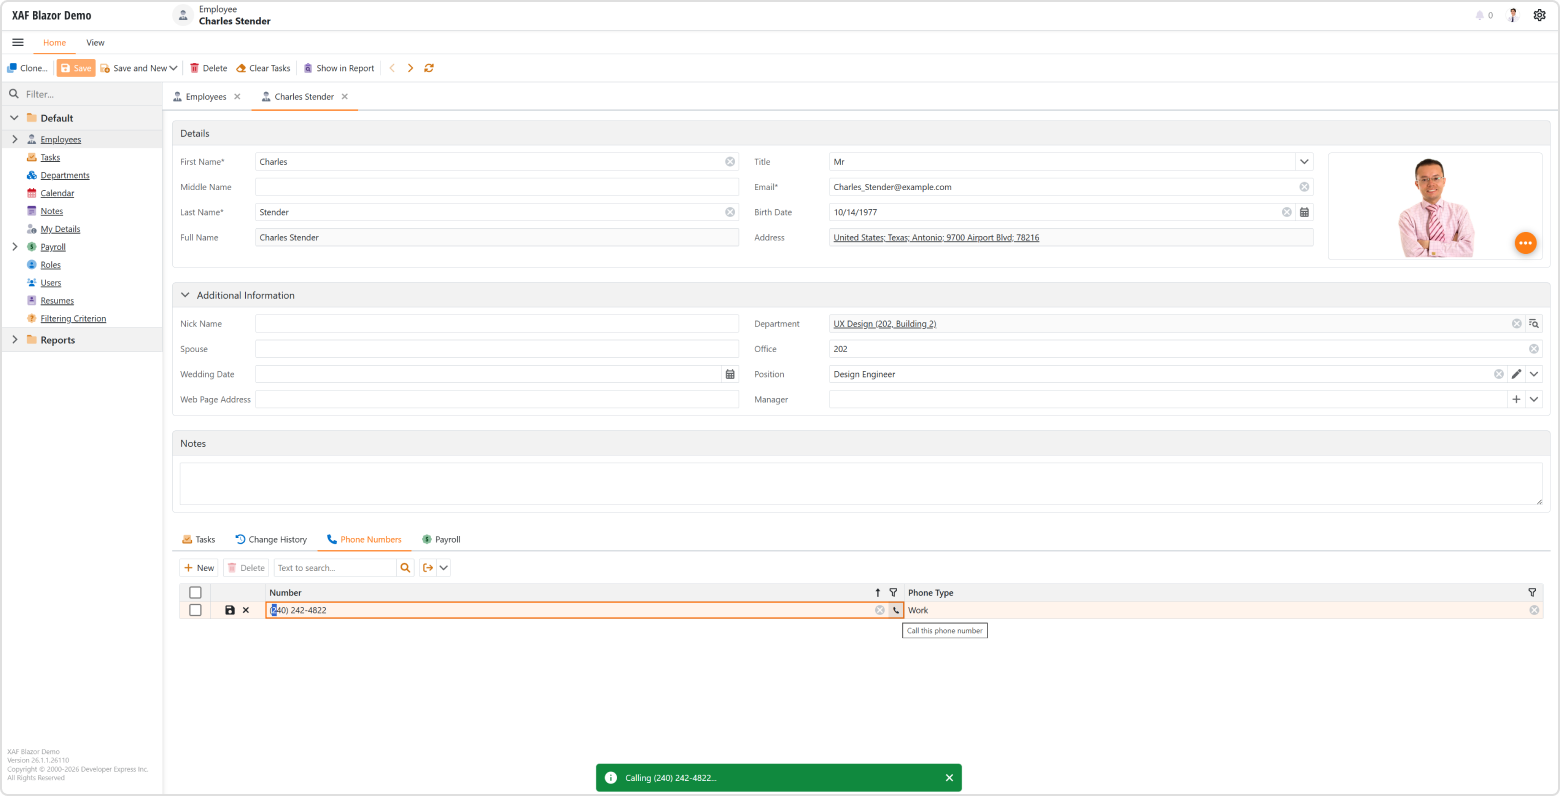Open the Birth Date calendar picker
This screenshot has height=796, width=1560.
pyautogui.click(x=1304, y=212)
